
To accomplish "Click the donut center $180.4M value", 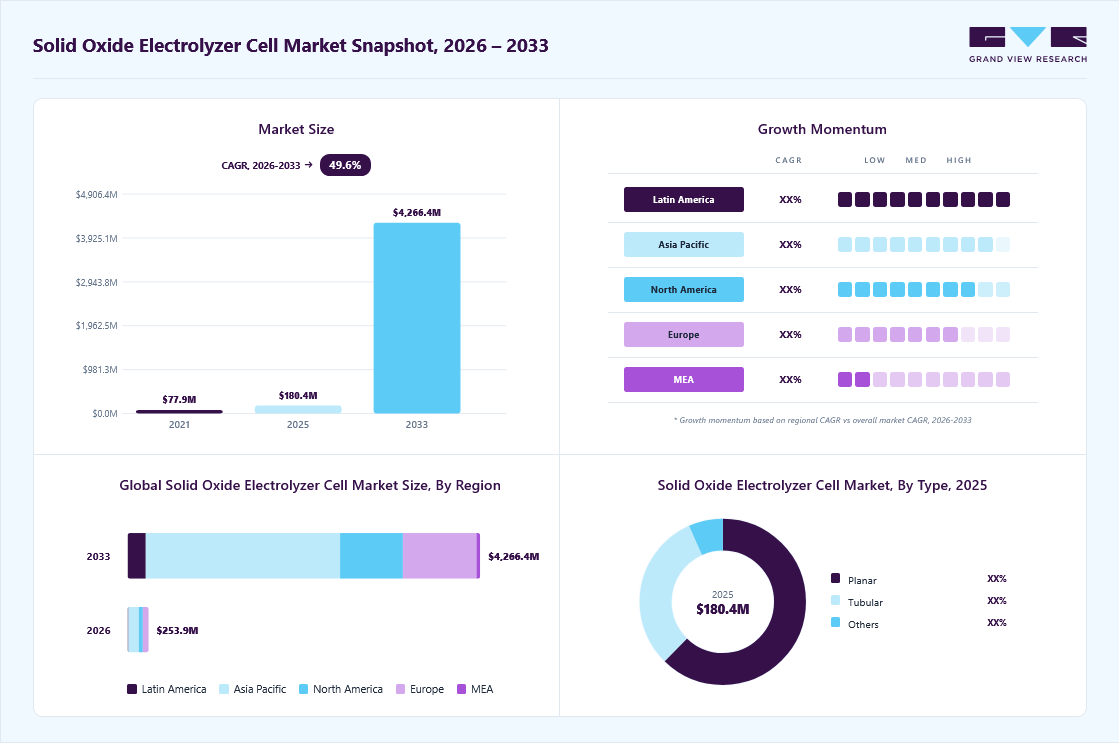I will tap(723, 609).
